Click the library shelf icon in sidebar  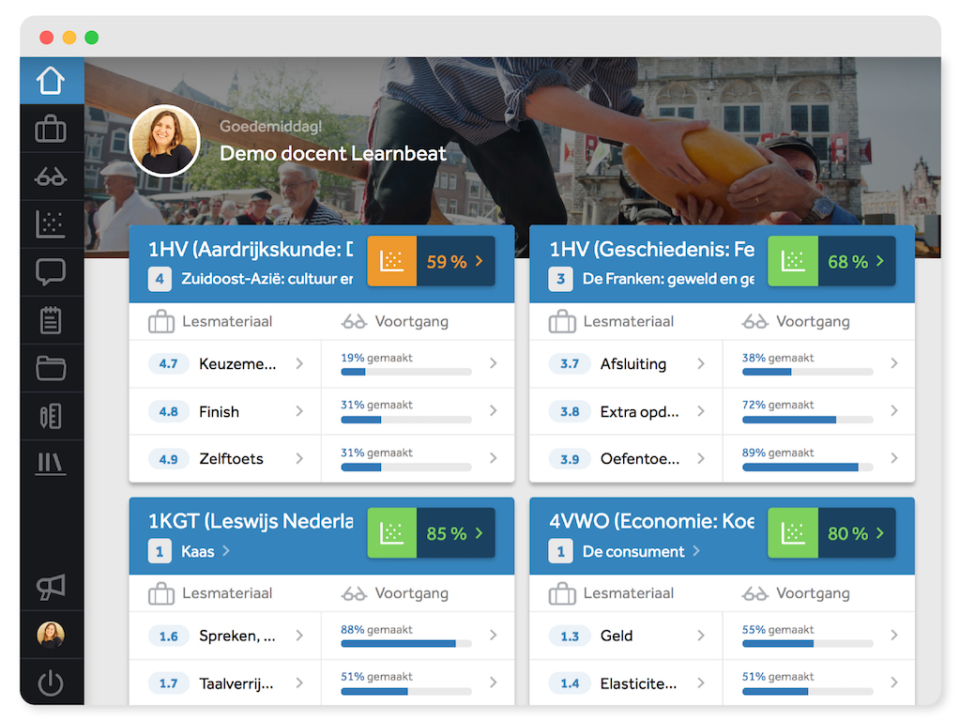pyautogui.click(x=51, y=465)
